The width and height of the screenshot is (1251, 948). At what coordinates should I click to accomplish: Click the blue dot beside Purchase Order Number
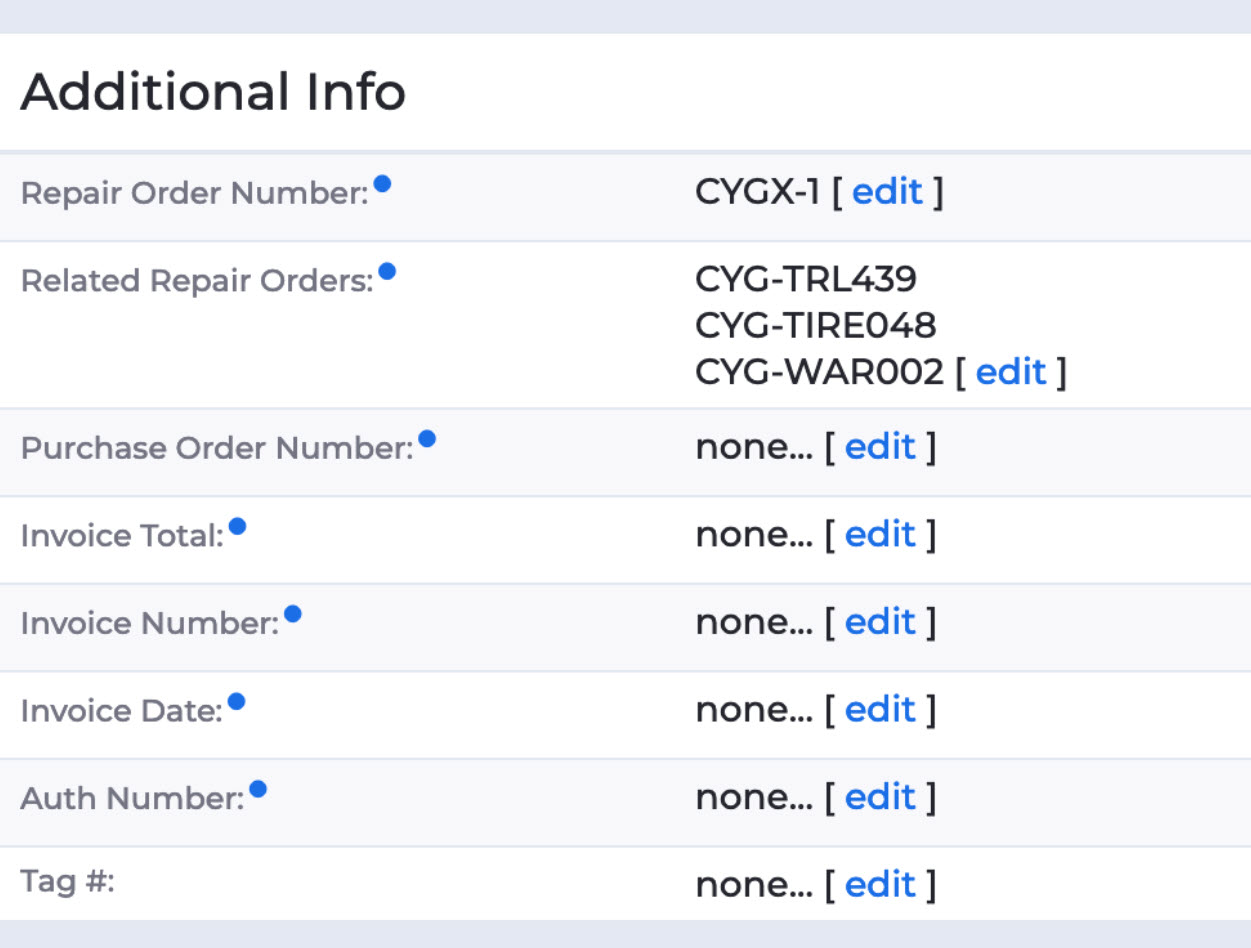pyautogui.click(x=427, y=438)
